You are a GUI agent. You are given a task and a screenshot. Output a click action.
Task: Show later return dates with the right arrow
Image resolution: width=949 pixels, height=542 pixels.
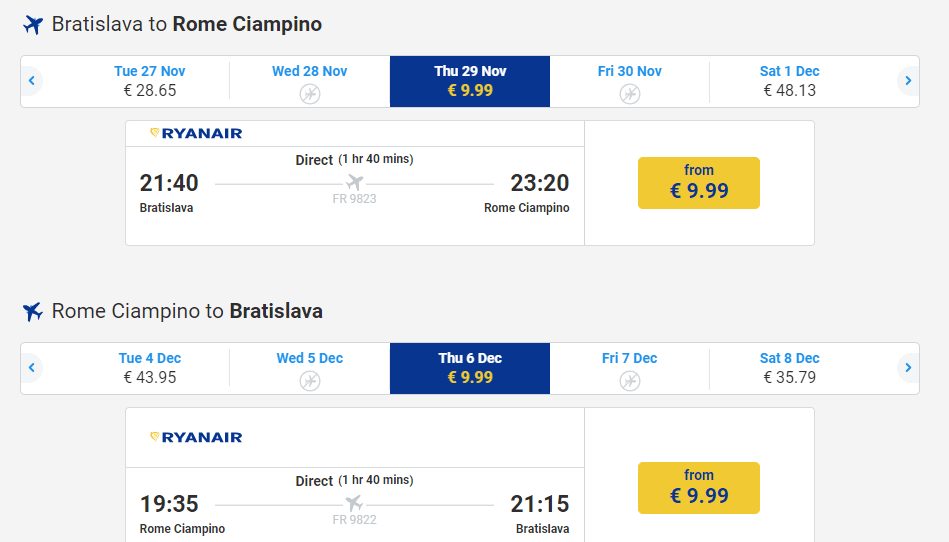coord(907,368)
